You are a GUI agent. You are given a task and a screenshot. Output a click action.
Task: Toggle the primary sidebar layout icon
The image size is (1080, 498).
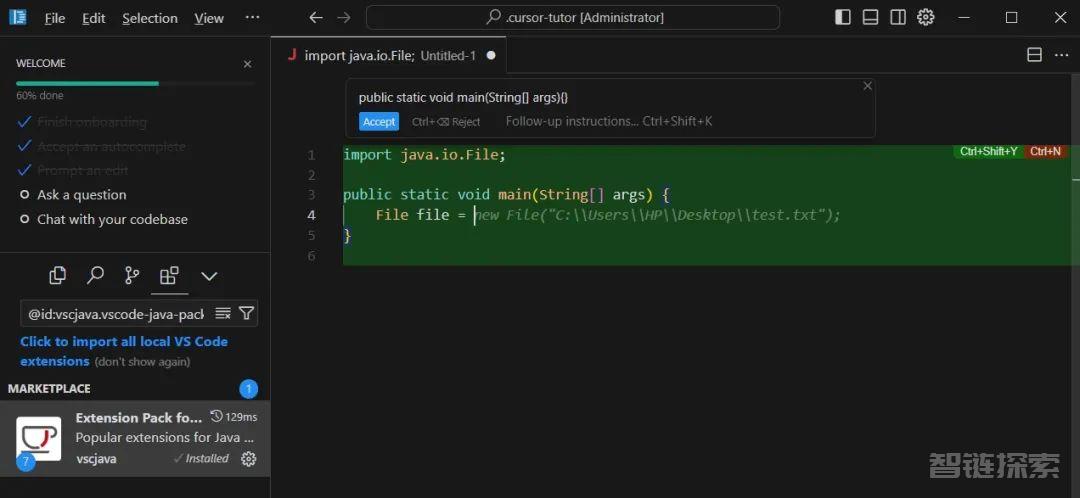tap(843, 17)
